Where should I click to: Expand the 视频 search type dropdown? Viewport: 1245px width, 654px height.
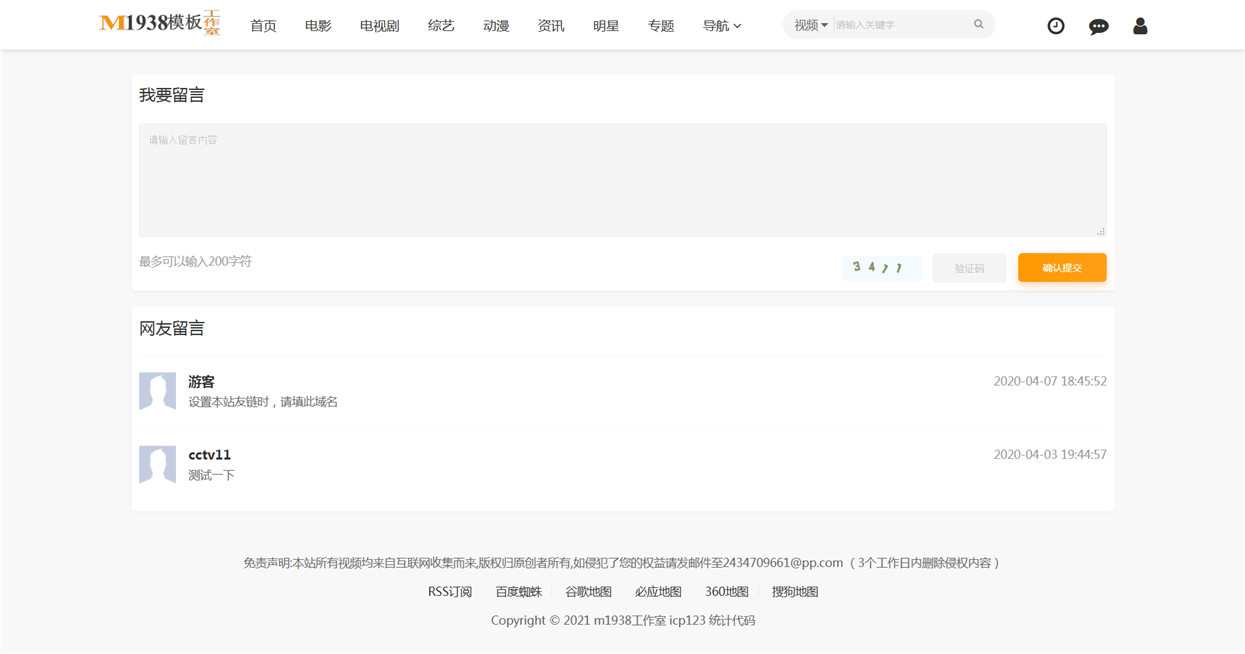(x=811, y=25)
